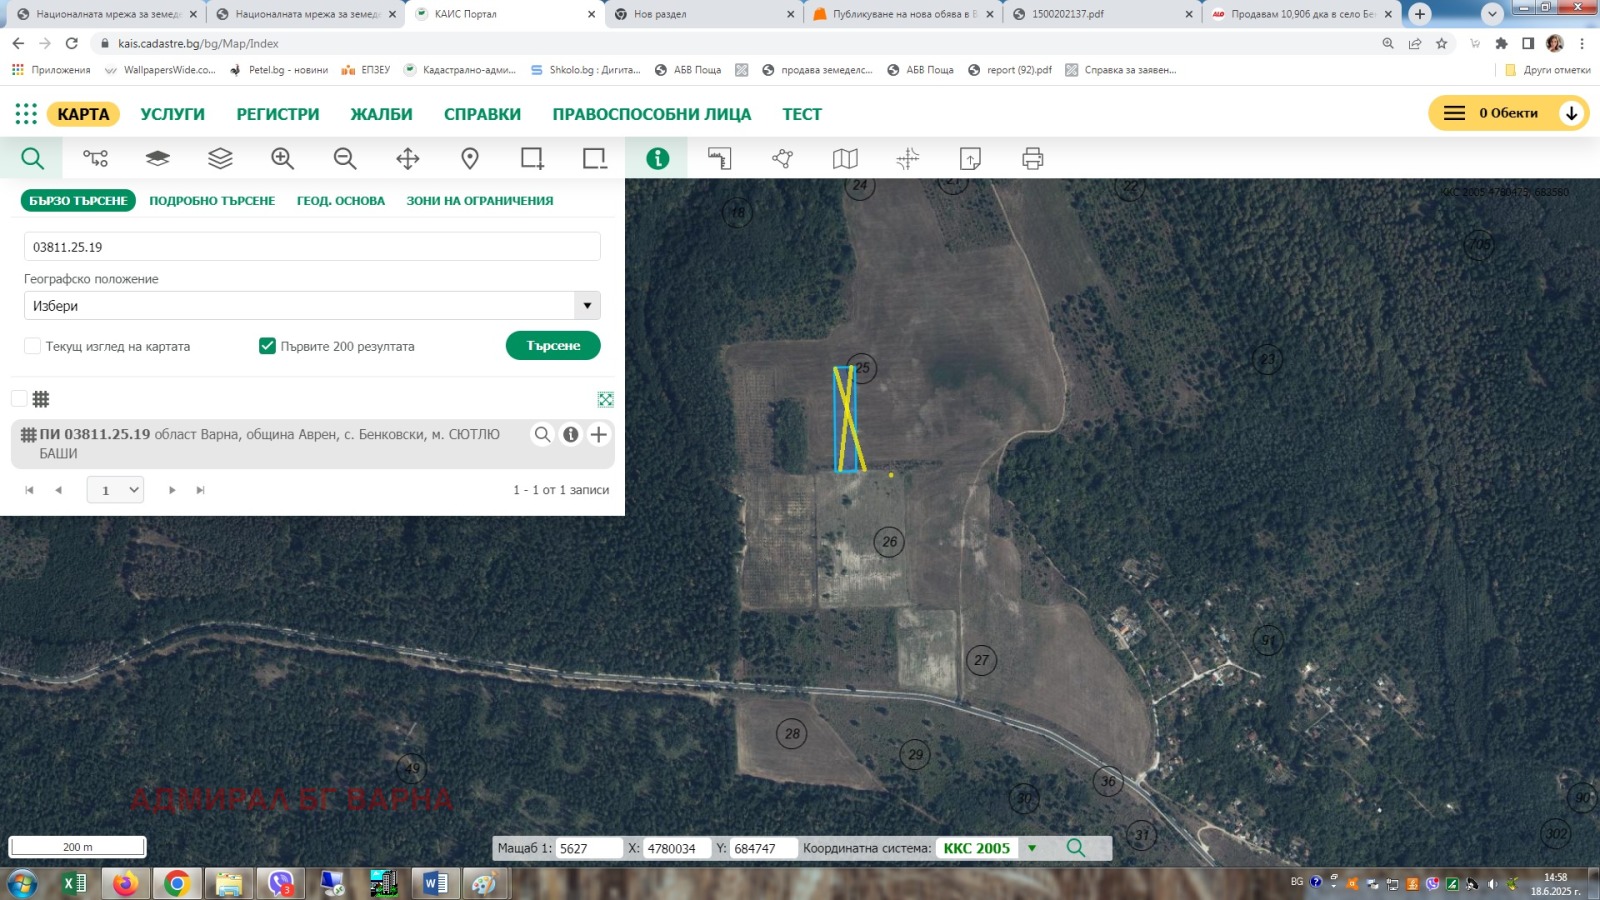Zoom to parcel 03811.25.19 result
1600x900 pixels.
(x=542, y=434)
